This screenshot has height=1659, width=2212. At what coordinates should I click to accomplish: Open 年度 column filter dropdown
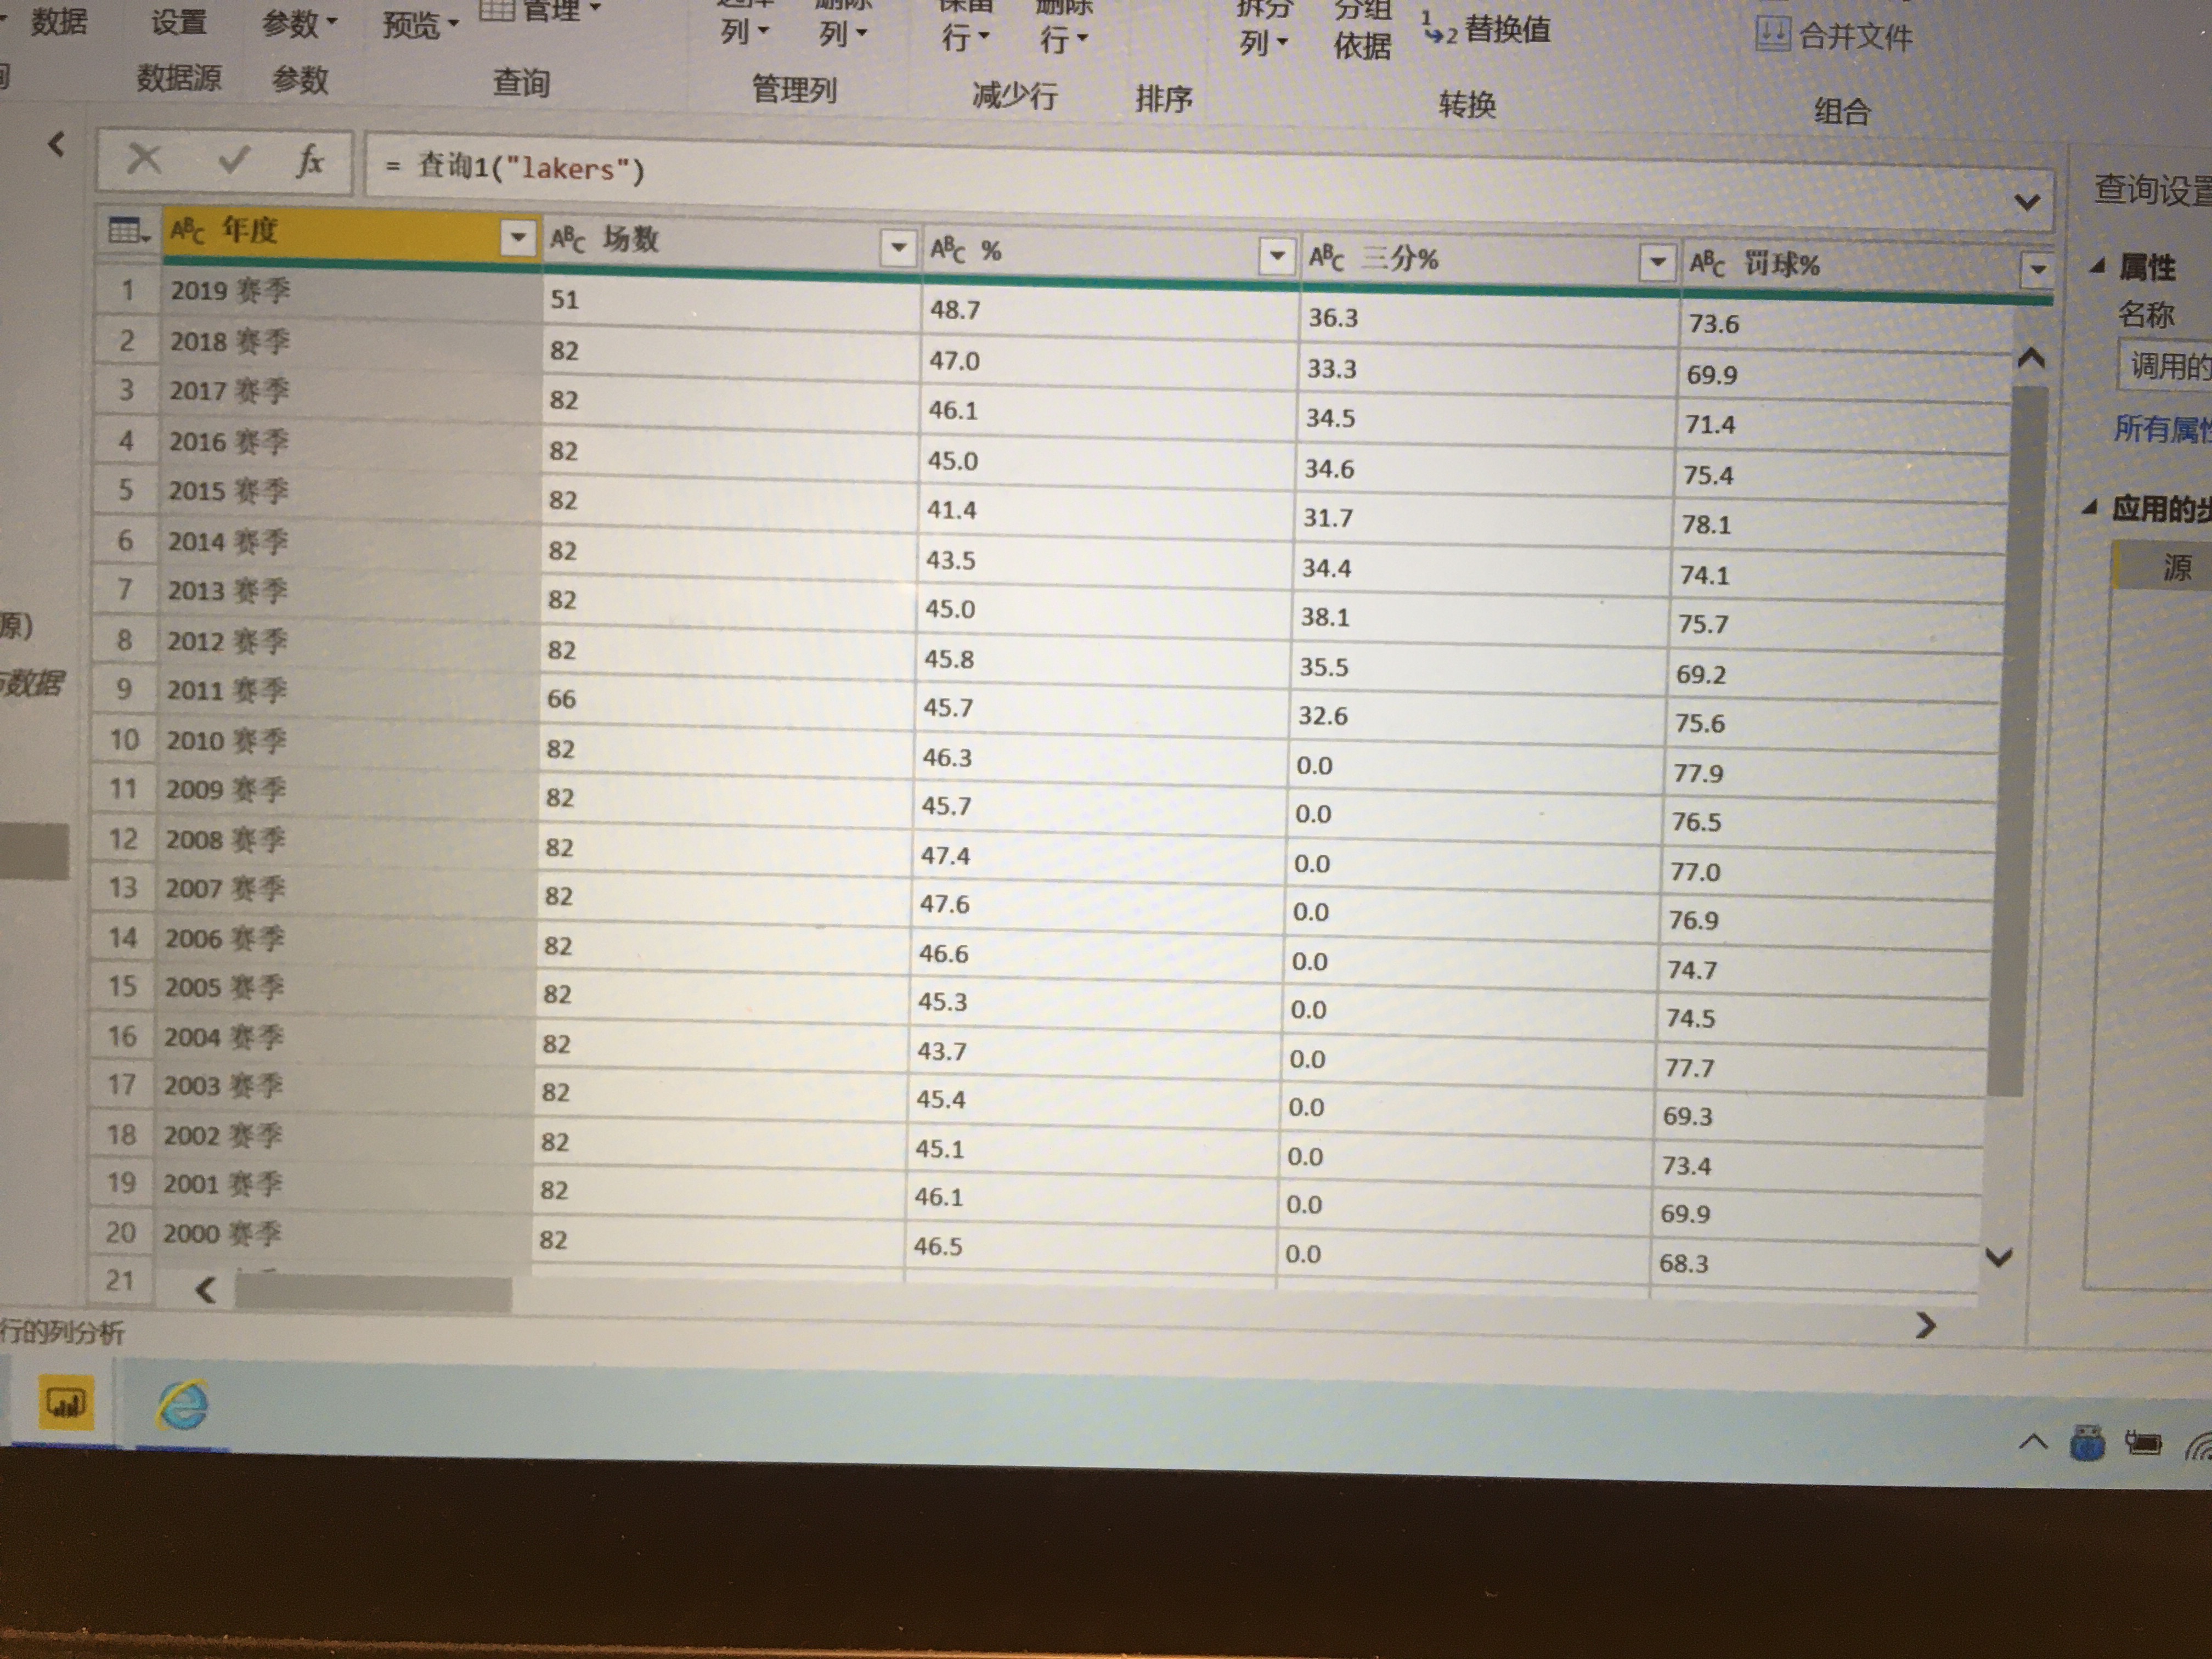517,237
